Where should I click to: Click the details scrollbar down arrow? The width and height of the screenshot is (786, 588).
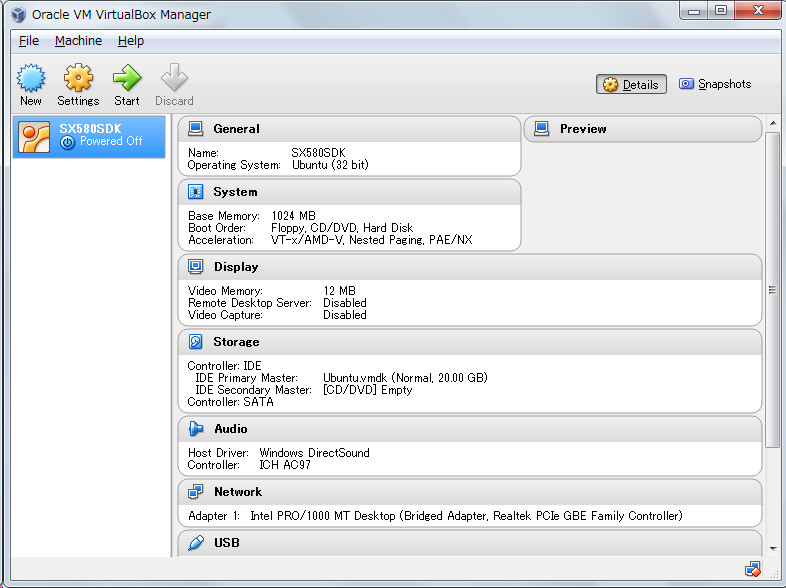click(772, 549)
